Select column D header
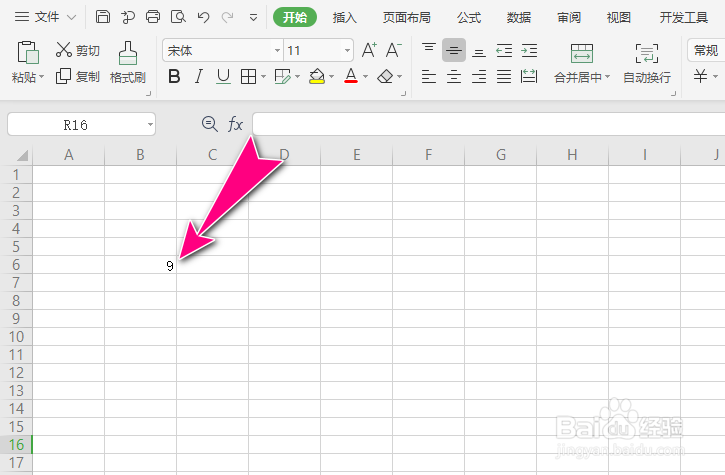725x475 pixels. 284,155
